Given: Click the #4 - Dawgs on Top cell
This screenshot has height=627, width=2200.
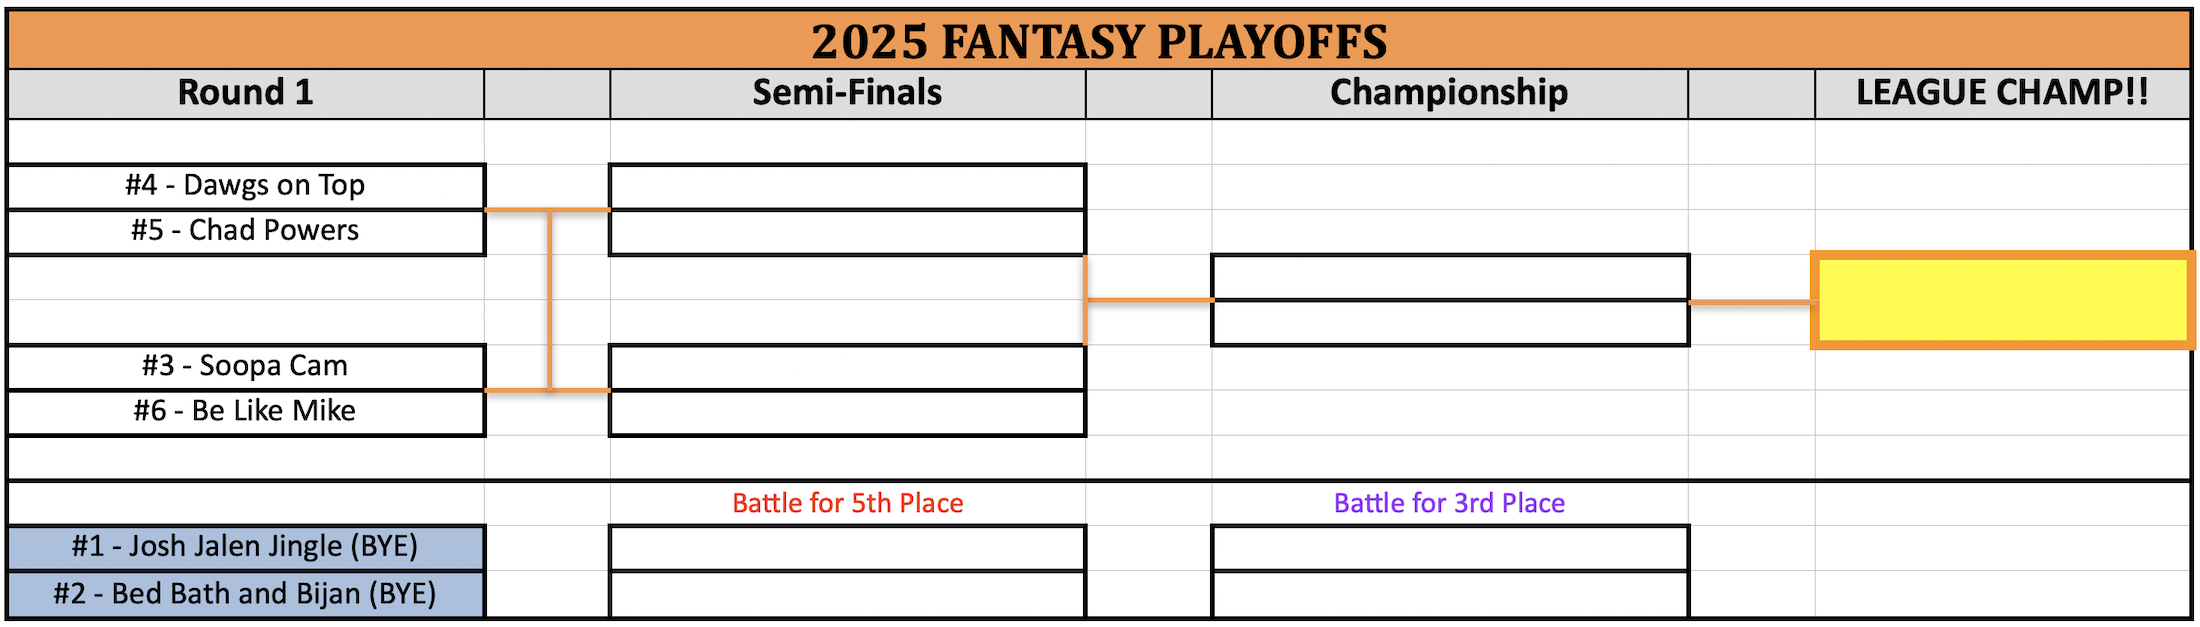Looking at the screenshot, I should click(x=245, y=186).
